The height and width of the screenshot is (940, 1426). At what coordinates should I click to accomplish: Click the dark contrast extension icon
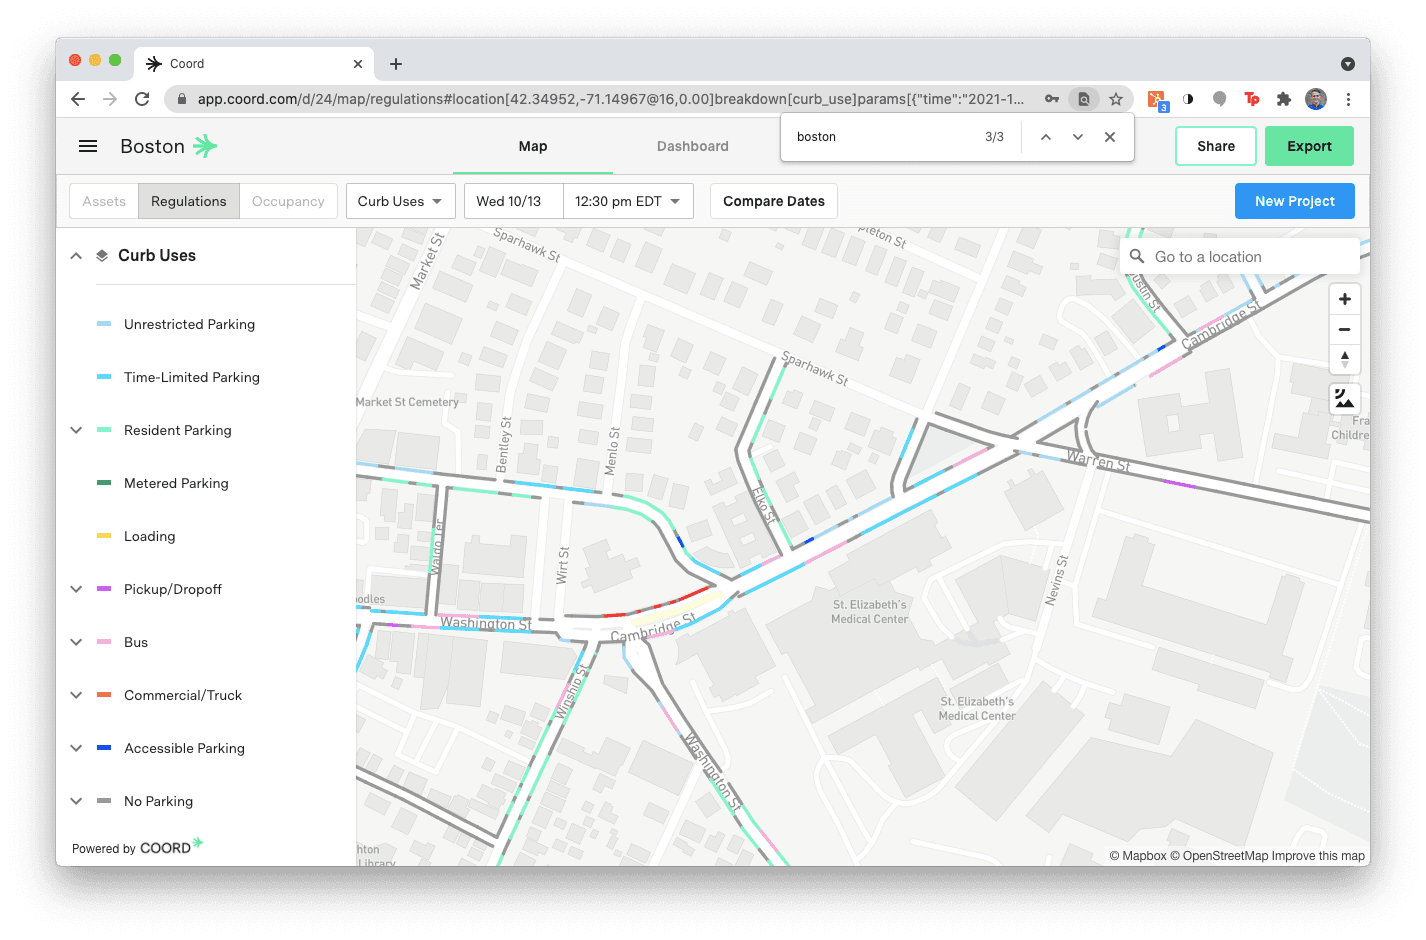pyautogui.click(x=1188, y=99)
